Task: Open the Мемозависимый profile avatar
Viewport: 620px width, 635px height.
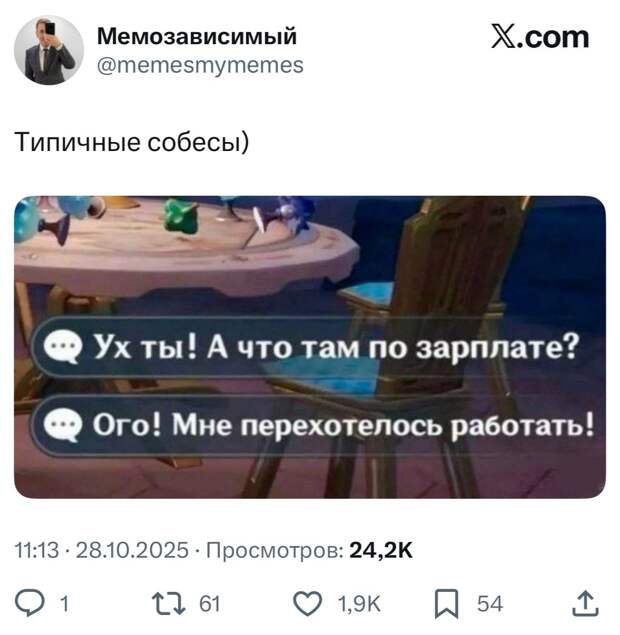Action: 49,50
